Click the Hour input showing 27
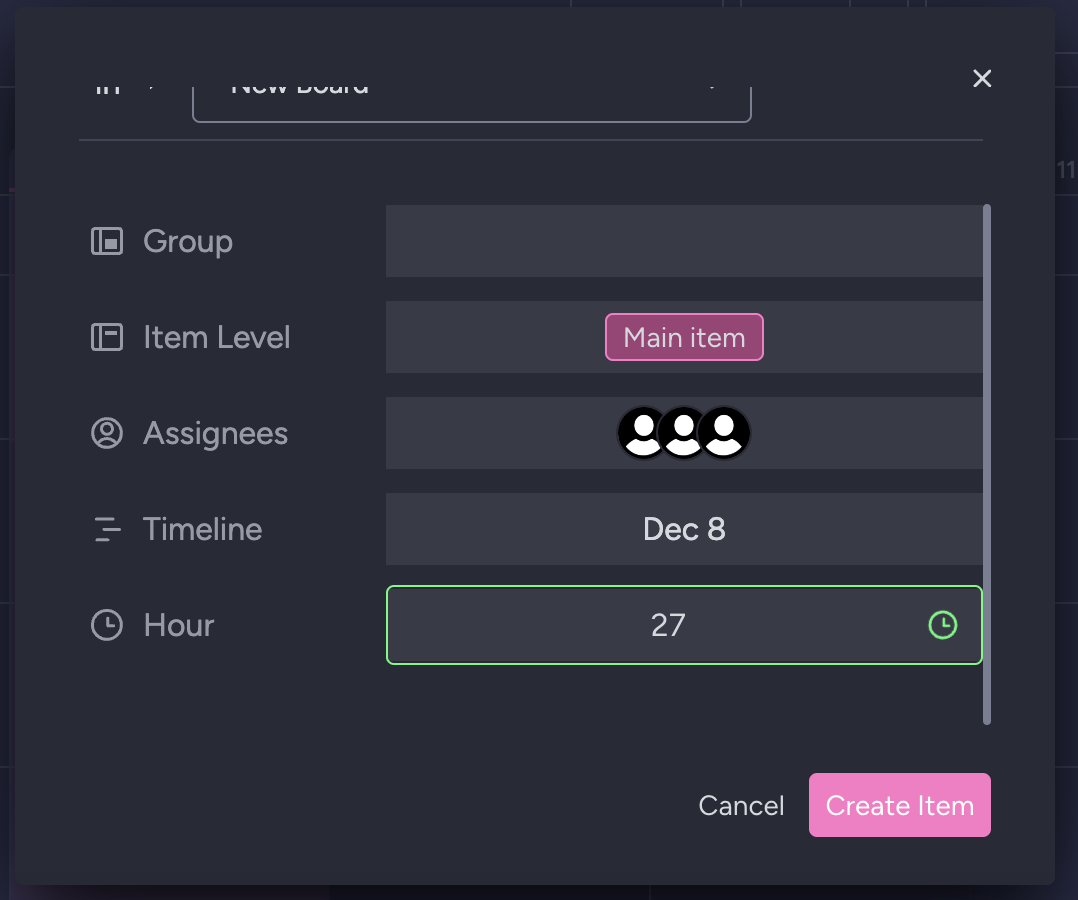Screen dimensions: 1078x900 coord(667,625)
